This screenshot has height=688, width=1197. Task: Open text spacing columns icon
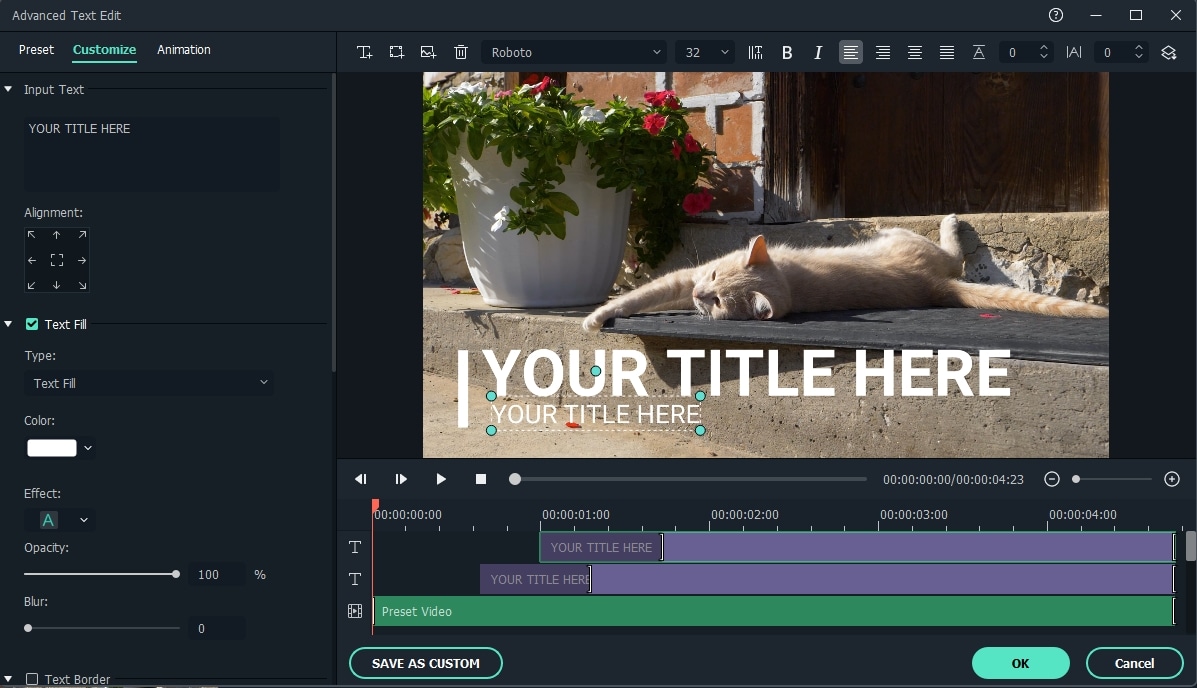[x=755, y=53]
